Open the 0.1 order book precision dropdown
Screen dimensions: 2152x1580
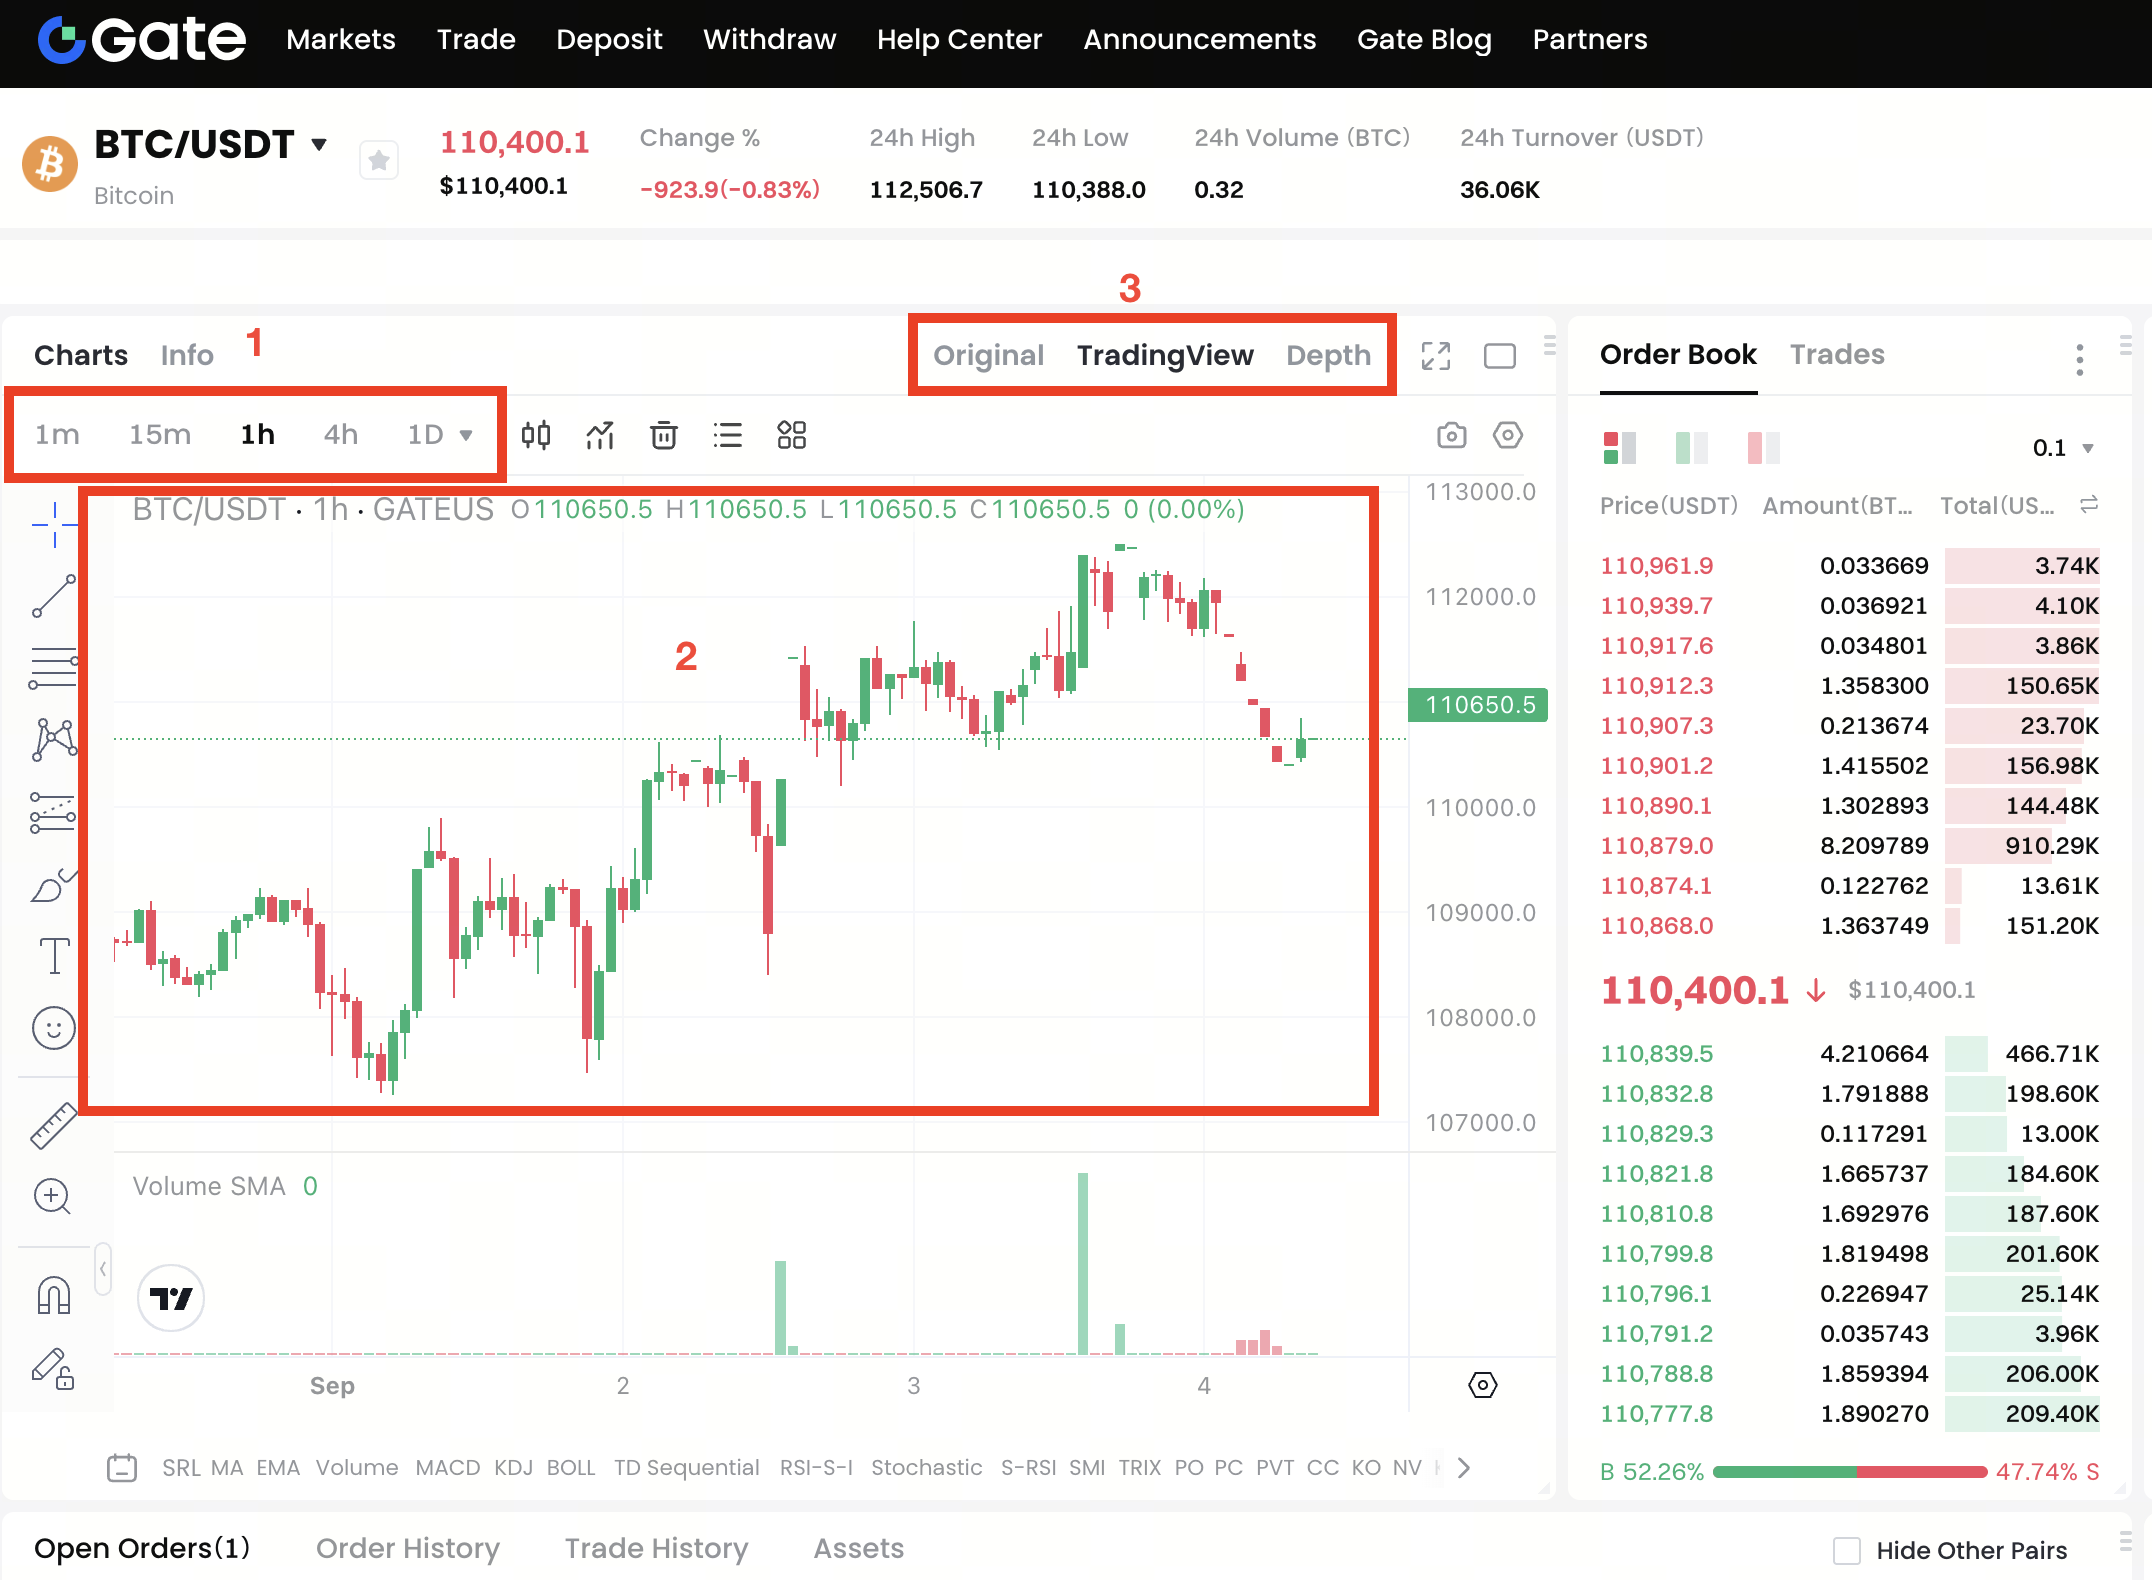(x=2064, y=448)
